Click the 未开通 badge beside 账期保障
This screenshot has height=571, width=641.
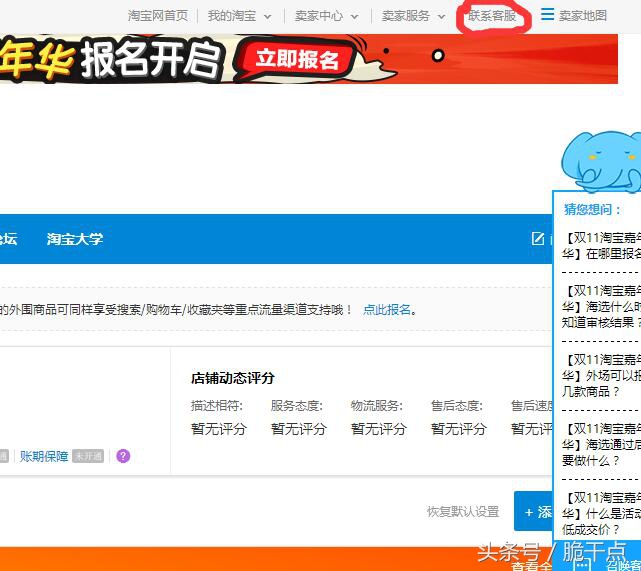click(88, 456)
